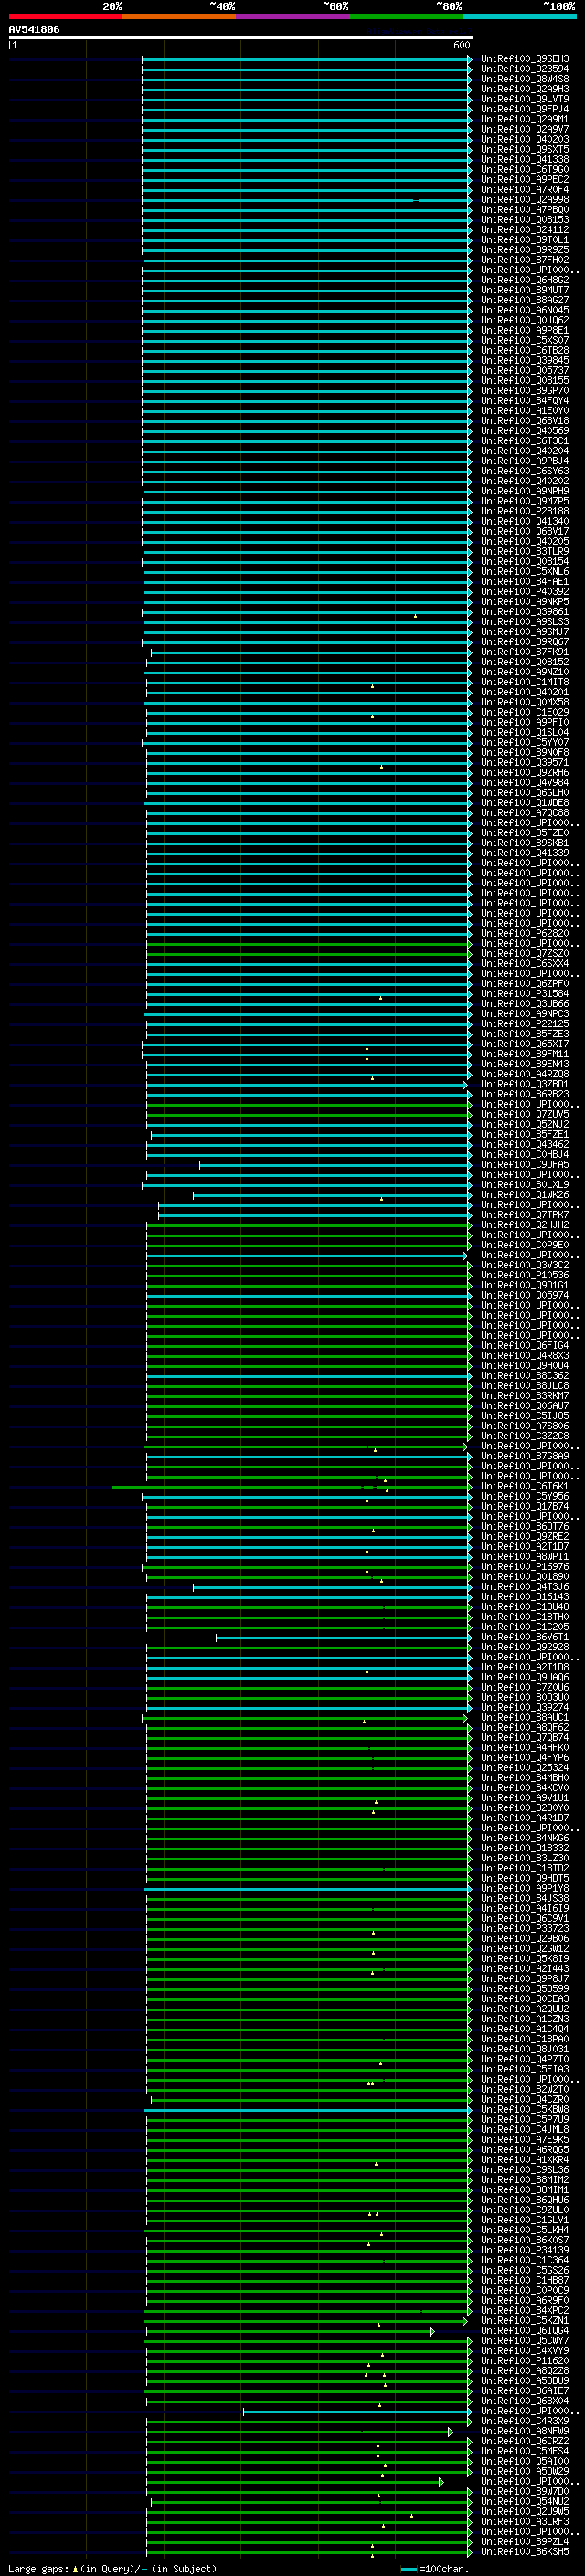Open hit UniRef100_O23594
The width and height of the screenshot is (585, 2576).
[x=524, y=69]
